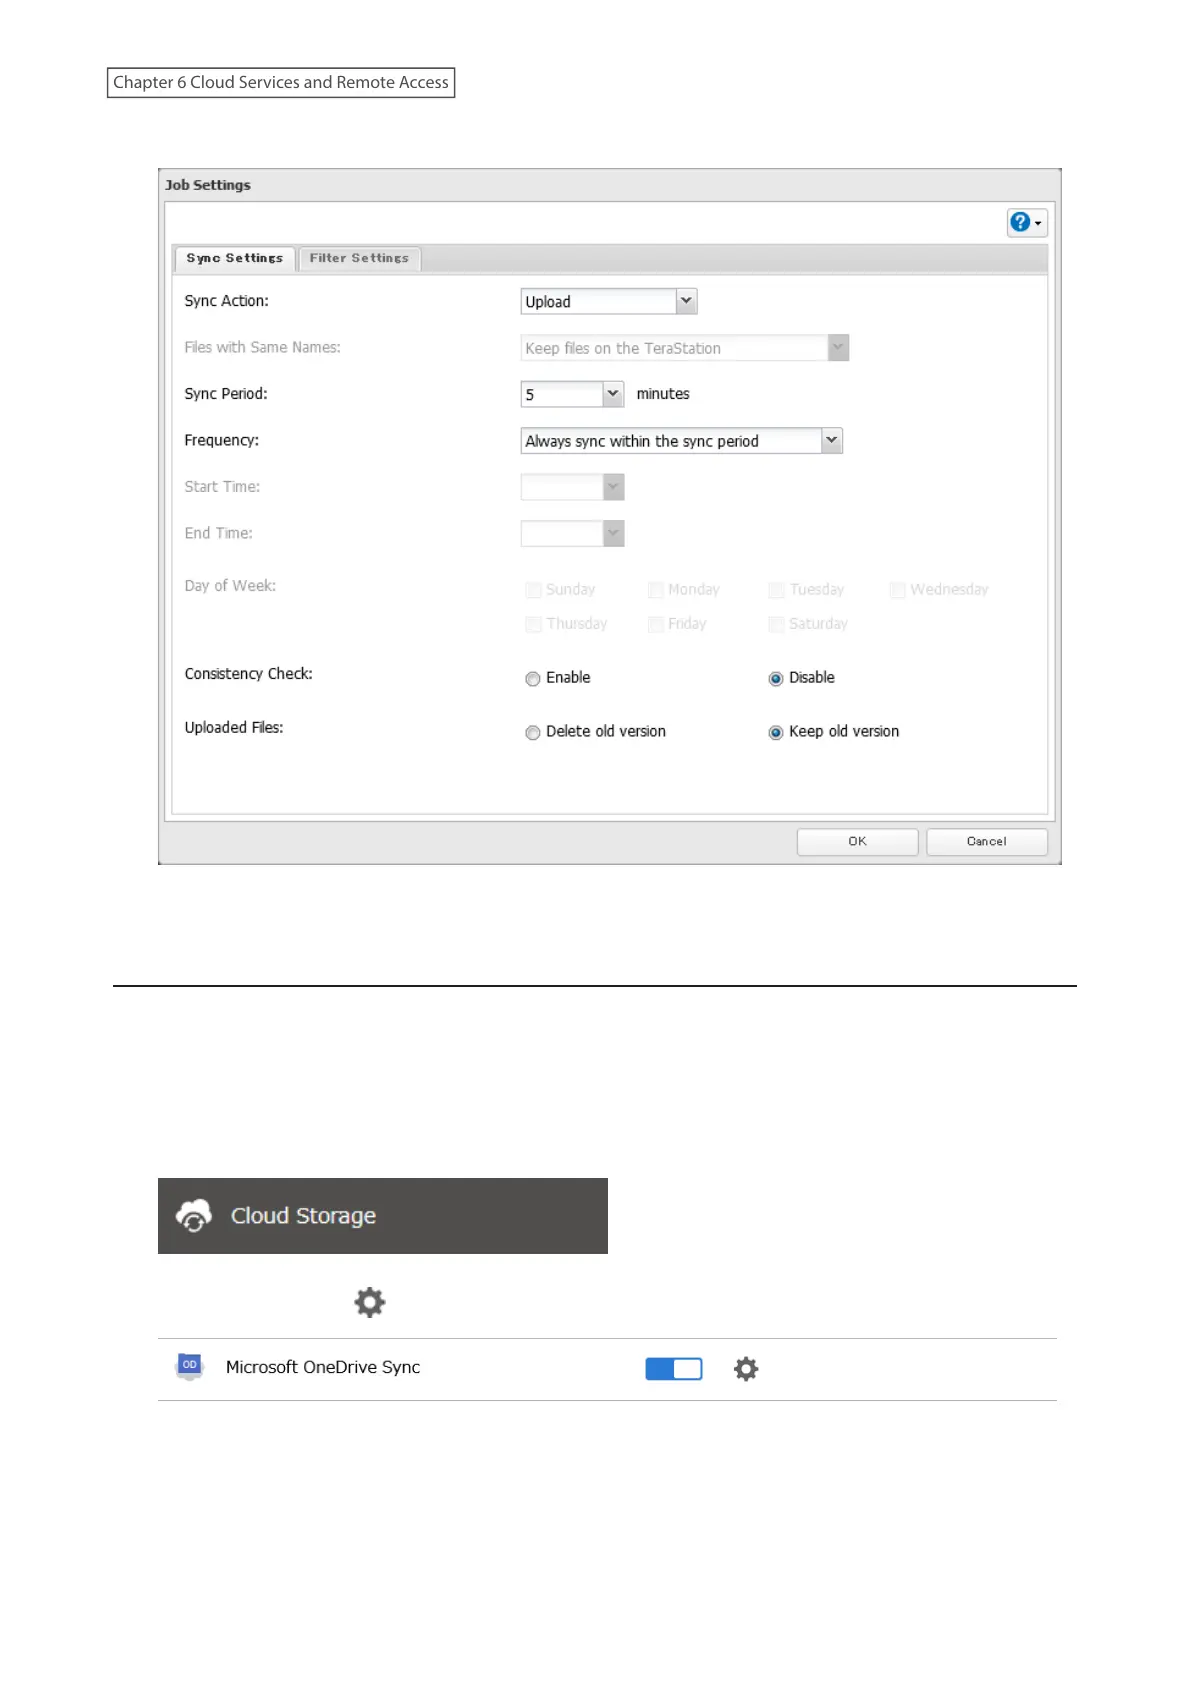The height and width of the screenshot is (1684, 1191).
Task: Click the Job Settings title text
Action: 208,185
